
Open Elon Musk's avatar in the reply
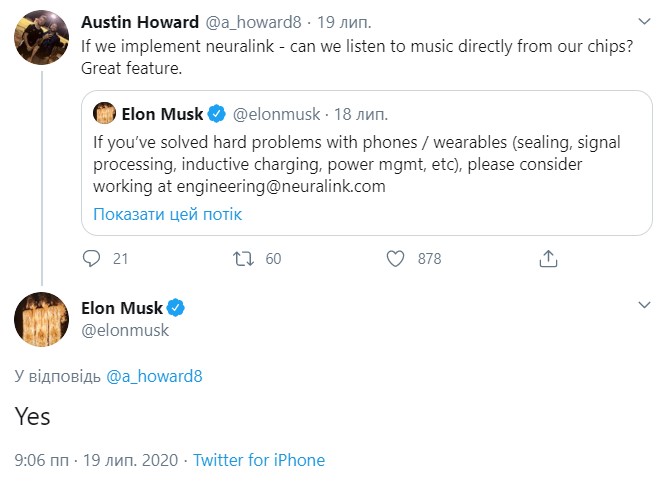pyautogui.click(x=40, y=319)
